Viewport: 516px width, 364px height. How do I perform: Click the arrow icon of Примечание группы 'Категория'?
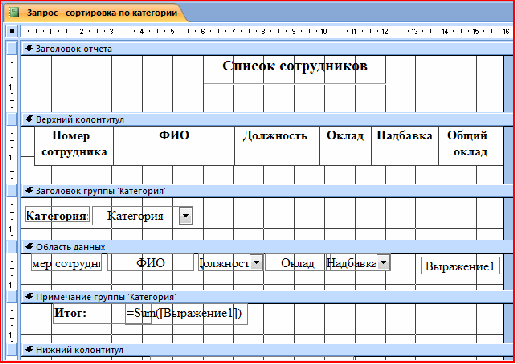pos(29,296)
